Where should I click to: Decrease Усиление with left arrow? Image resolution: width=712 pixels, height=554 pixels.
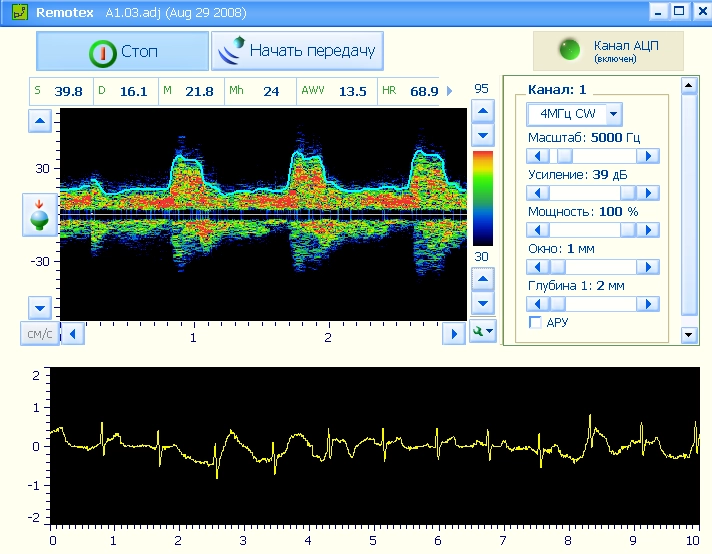coord(538,193)
